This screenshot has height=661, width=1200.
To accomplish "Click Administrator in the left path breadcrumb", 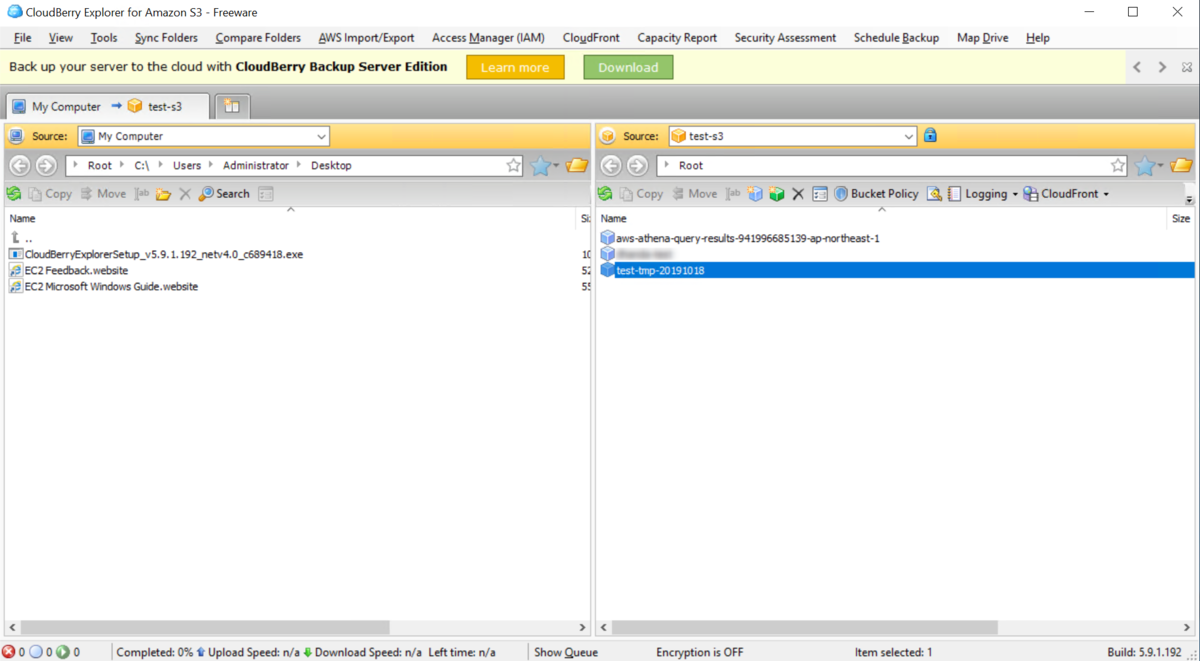I will tap(256, 165).
